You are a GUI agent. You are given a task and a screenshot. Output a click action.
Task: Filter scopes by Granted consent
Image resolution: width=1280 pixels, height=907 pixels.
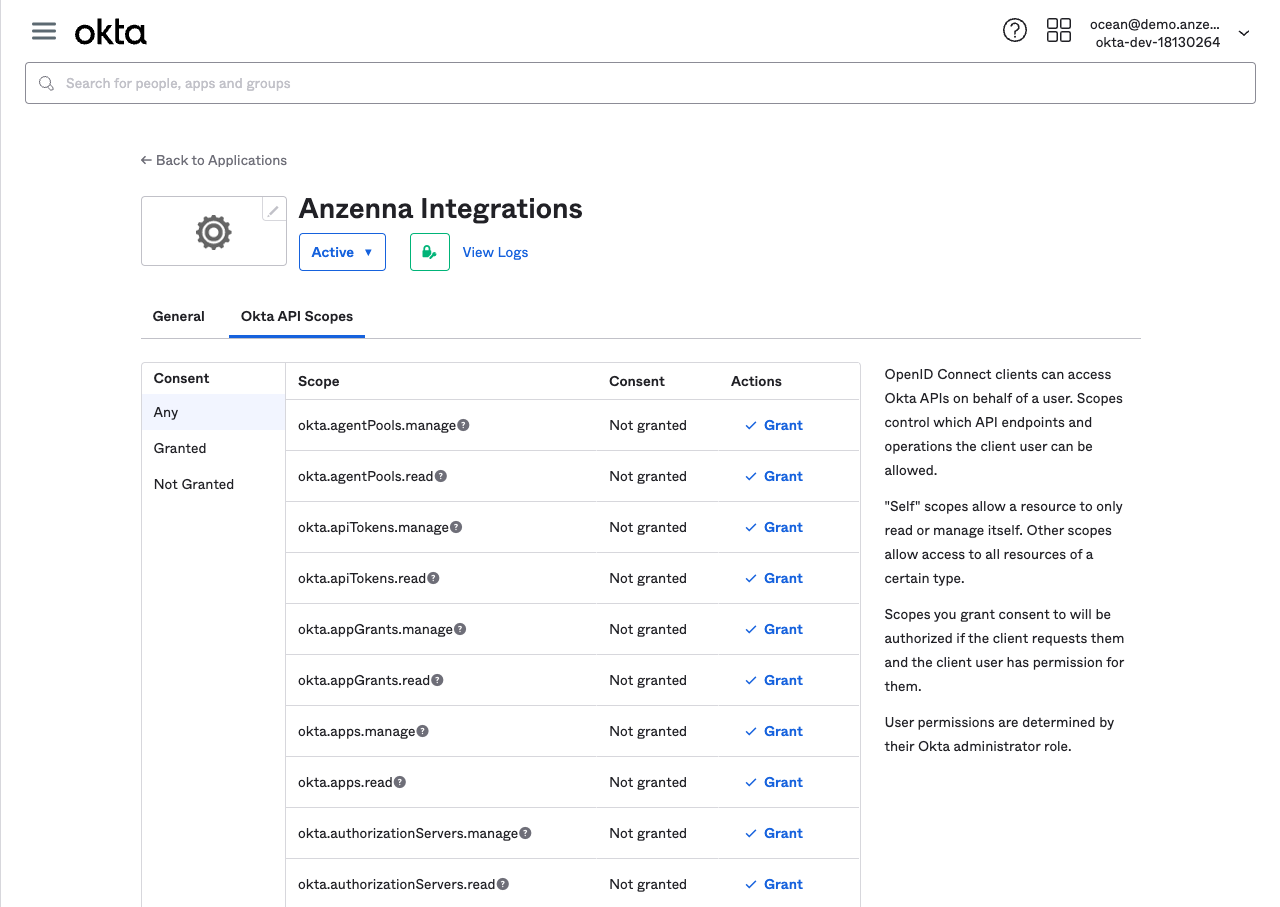point(180,448)
